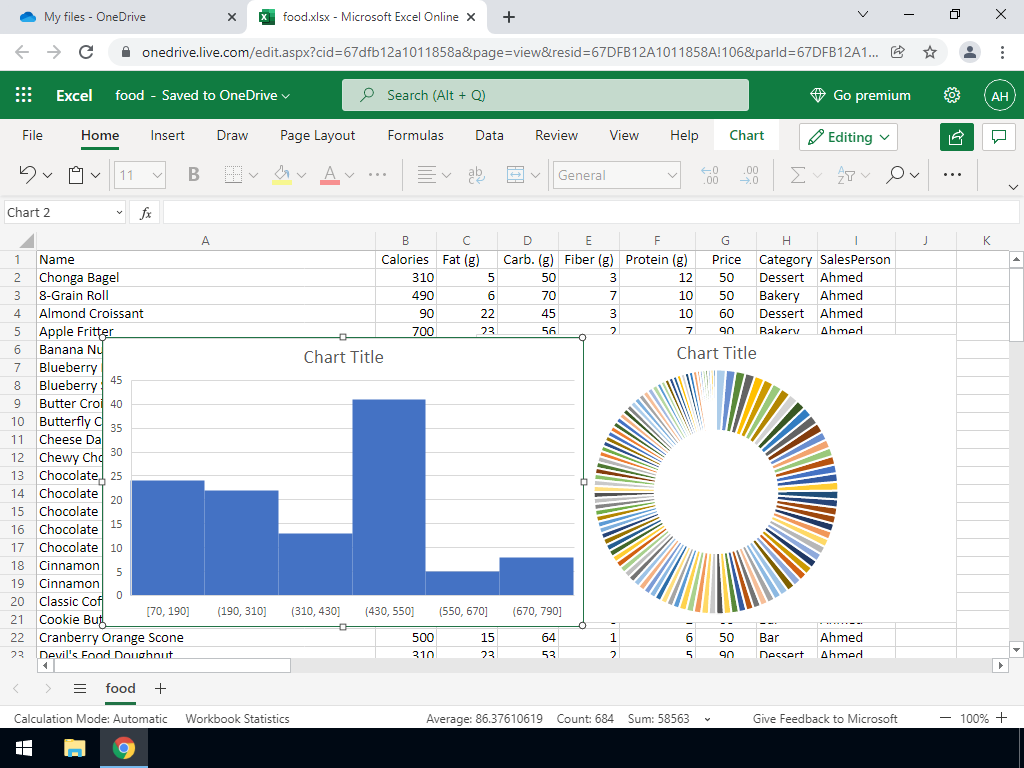Screen dimensions: 1024x768
Task: Click the formula bar input field
Action: click(590, 213)
